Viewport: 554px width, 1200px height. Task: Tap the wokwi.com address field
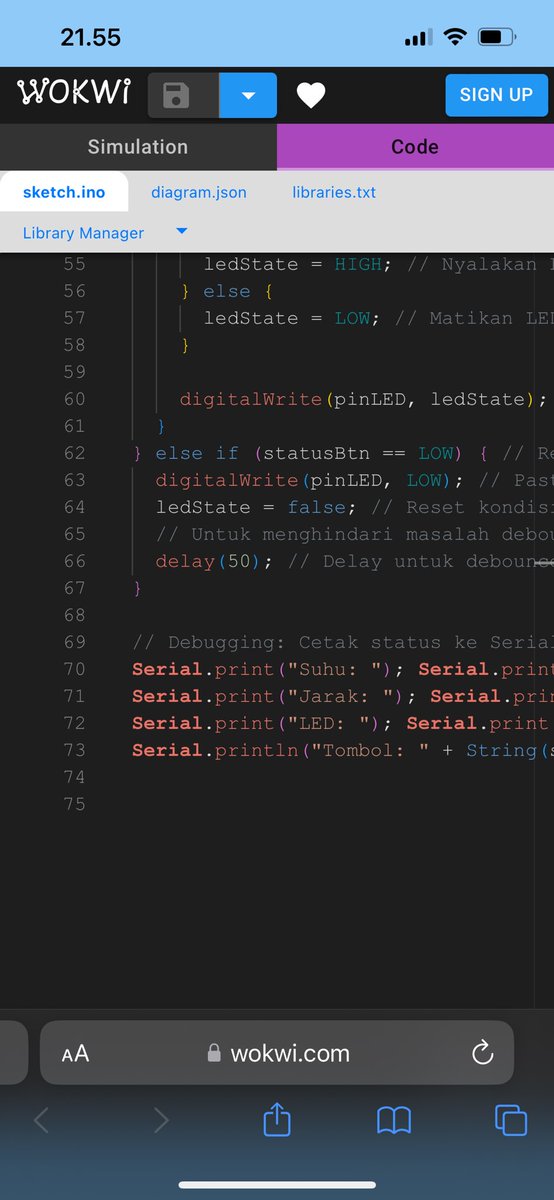(278, 1053)
